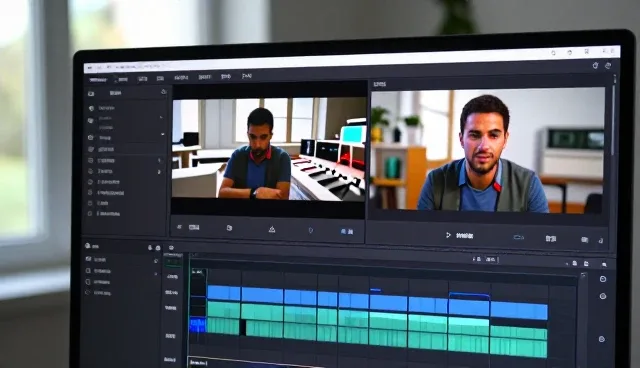Click the folder icon at left panel header
Image resolution: width=640 pixels, height=368 pixels.
coord(91,94)
